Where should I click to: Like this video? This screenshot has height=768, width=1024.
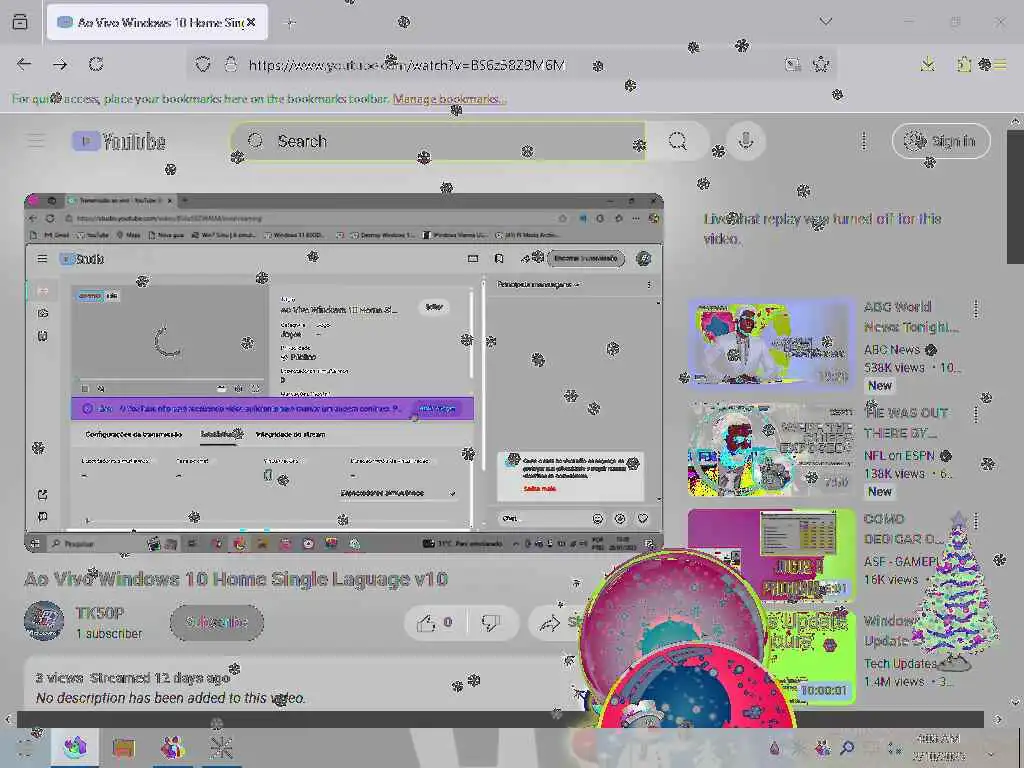click(x=435, y=622)
